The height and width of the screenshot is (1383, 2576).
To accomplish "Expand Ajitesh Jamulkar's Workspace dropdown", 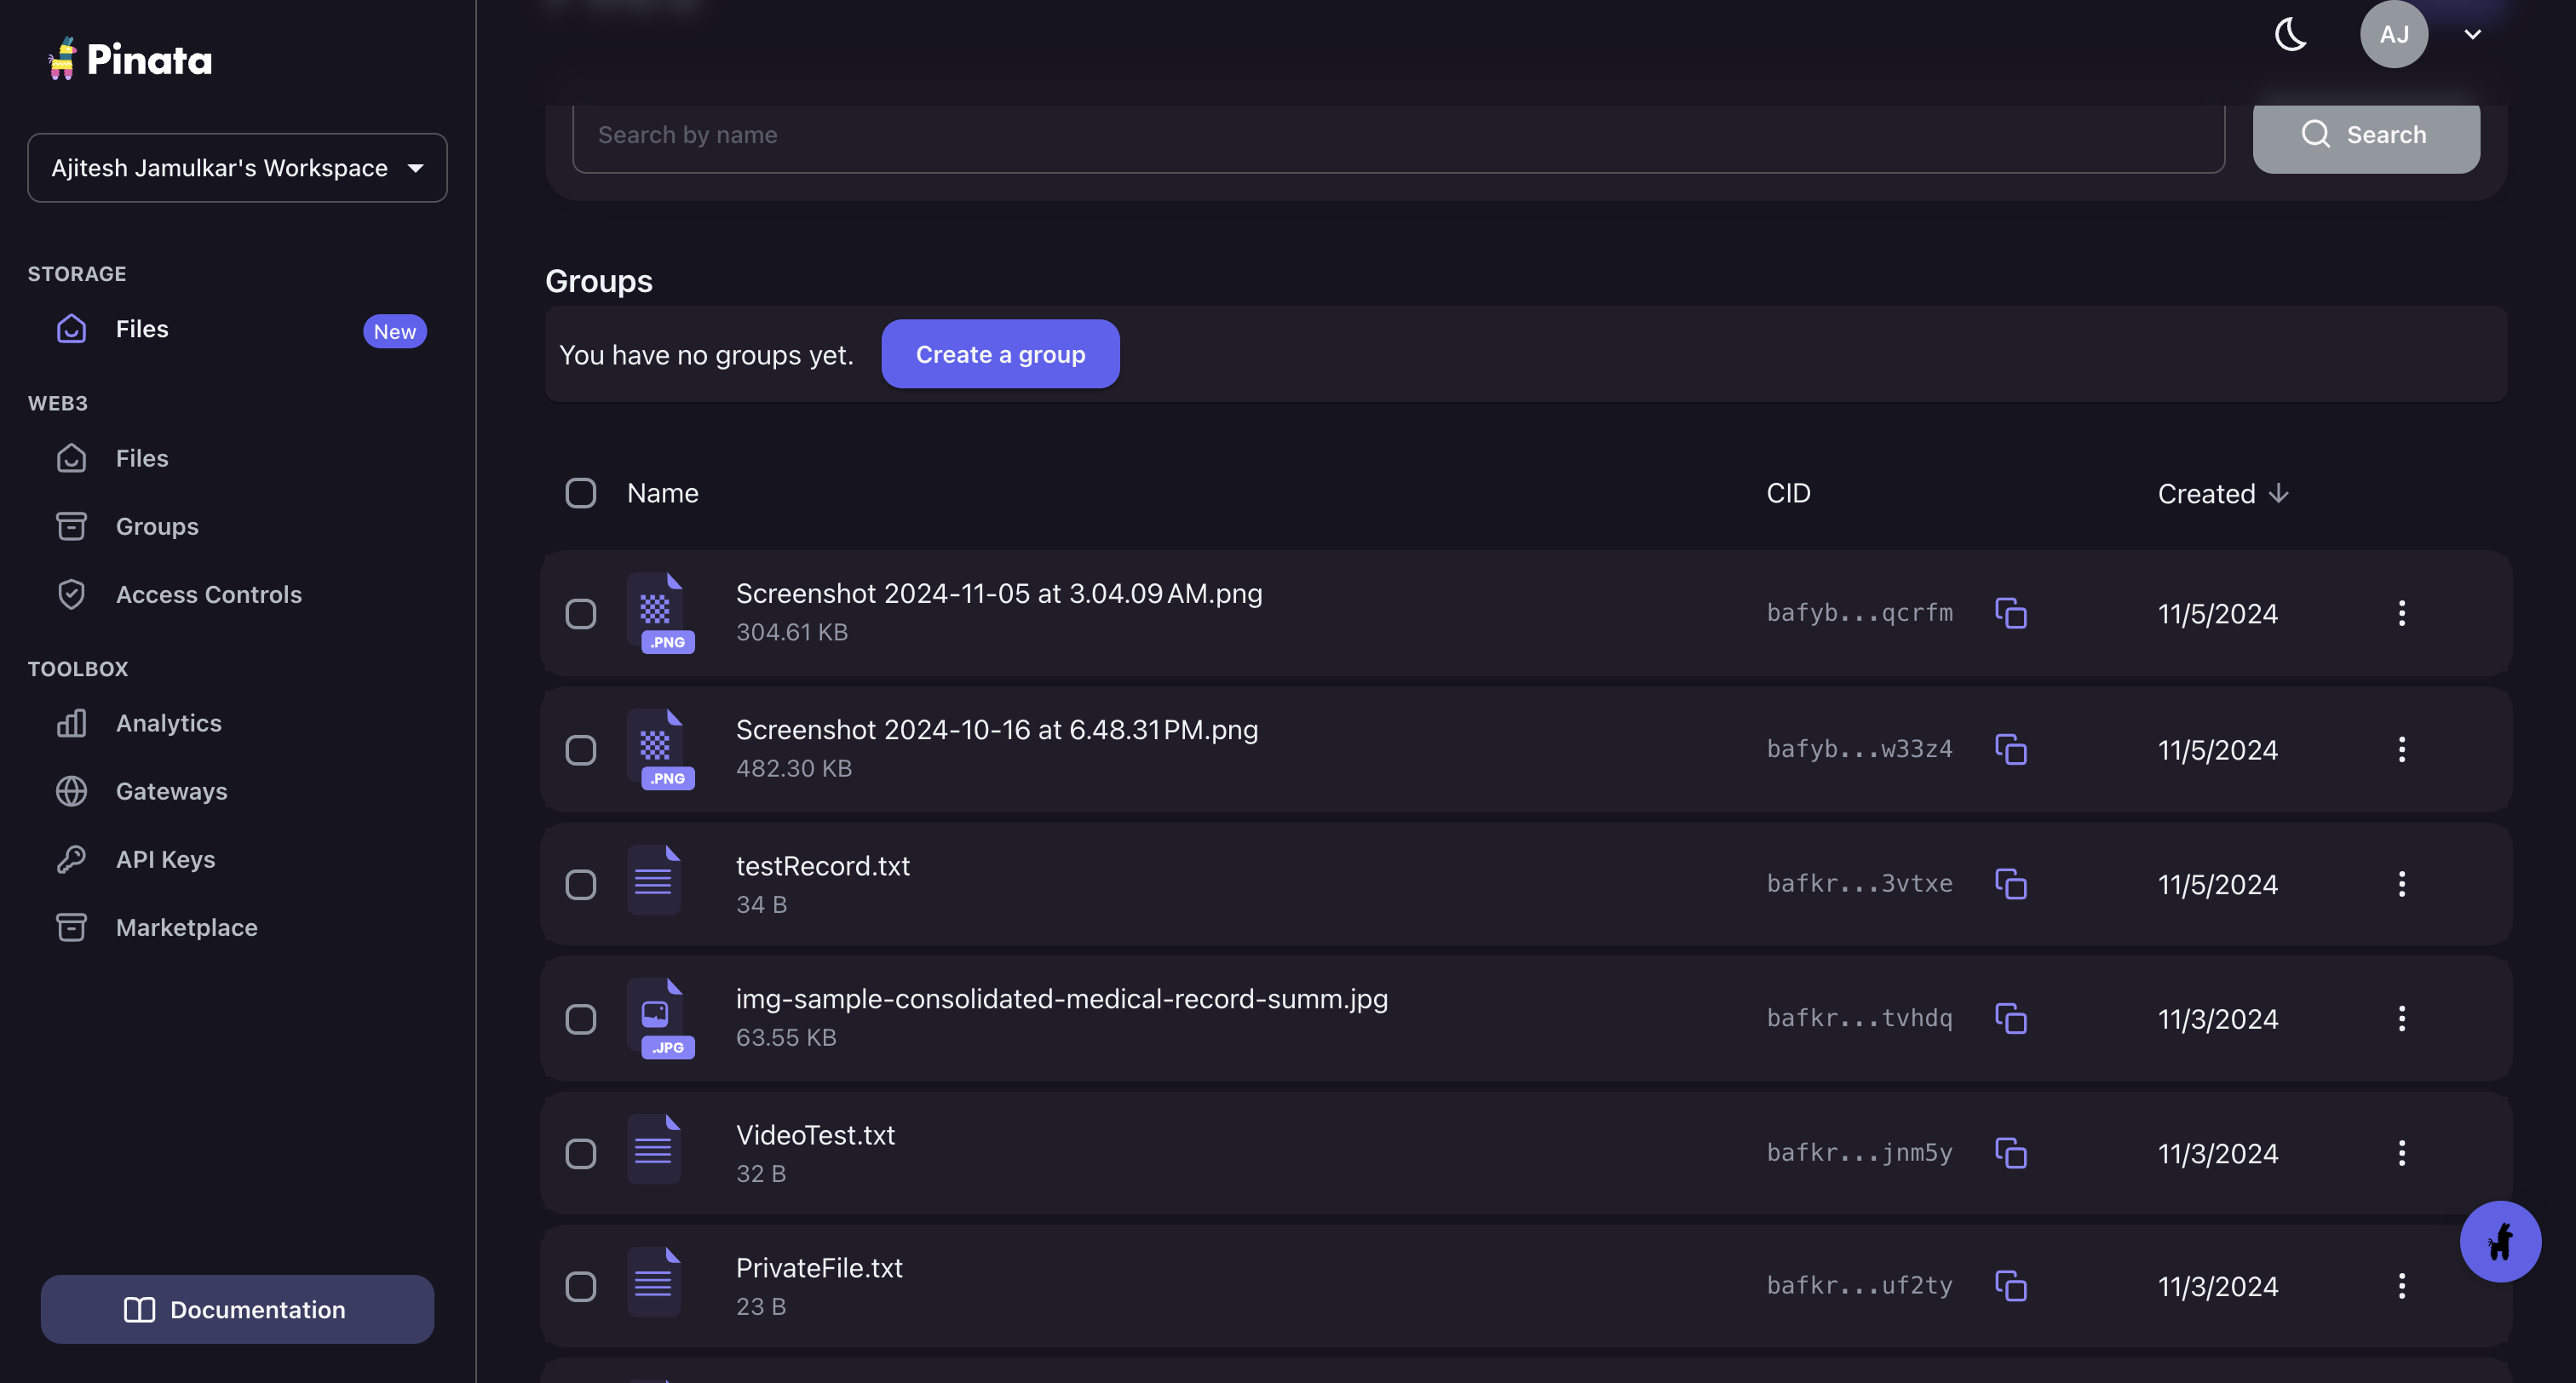I will click(x=237, y=168).
